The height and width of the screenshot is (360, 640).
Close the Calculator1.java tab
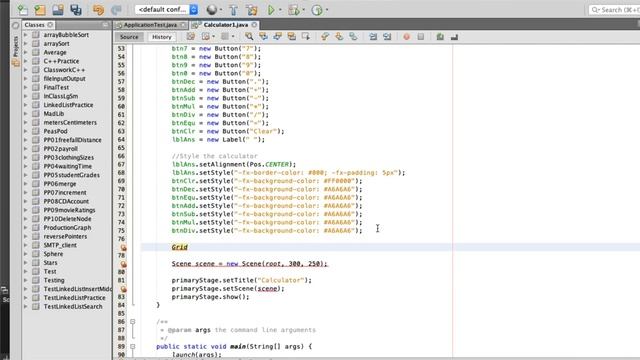254,25
